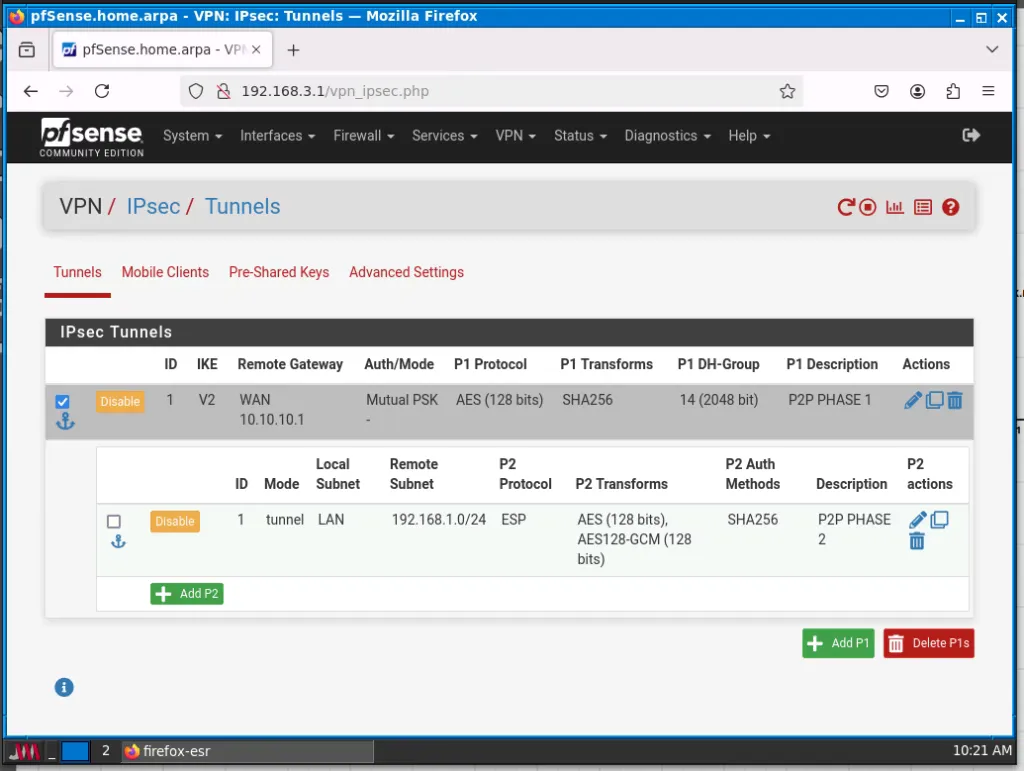This screenshot has width=1024, height=771.
Task: Edit the P2P PHASE 1 entry
Action: point(912,400)
